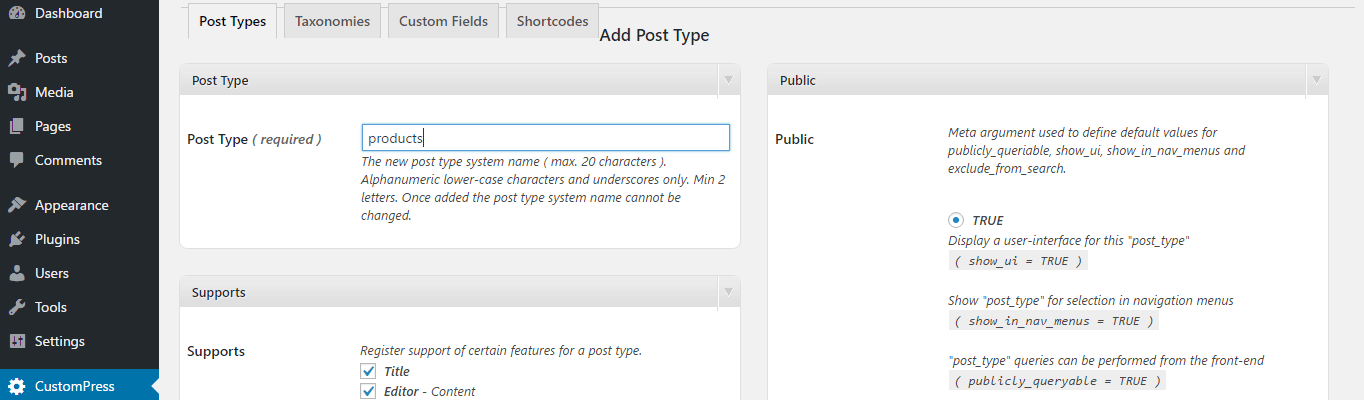This screenshot has width=1364, height=400.
Task: Click the Appearance paintbrush icon
Action: (17, 205)
